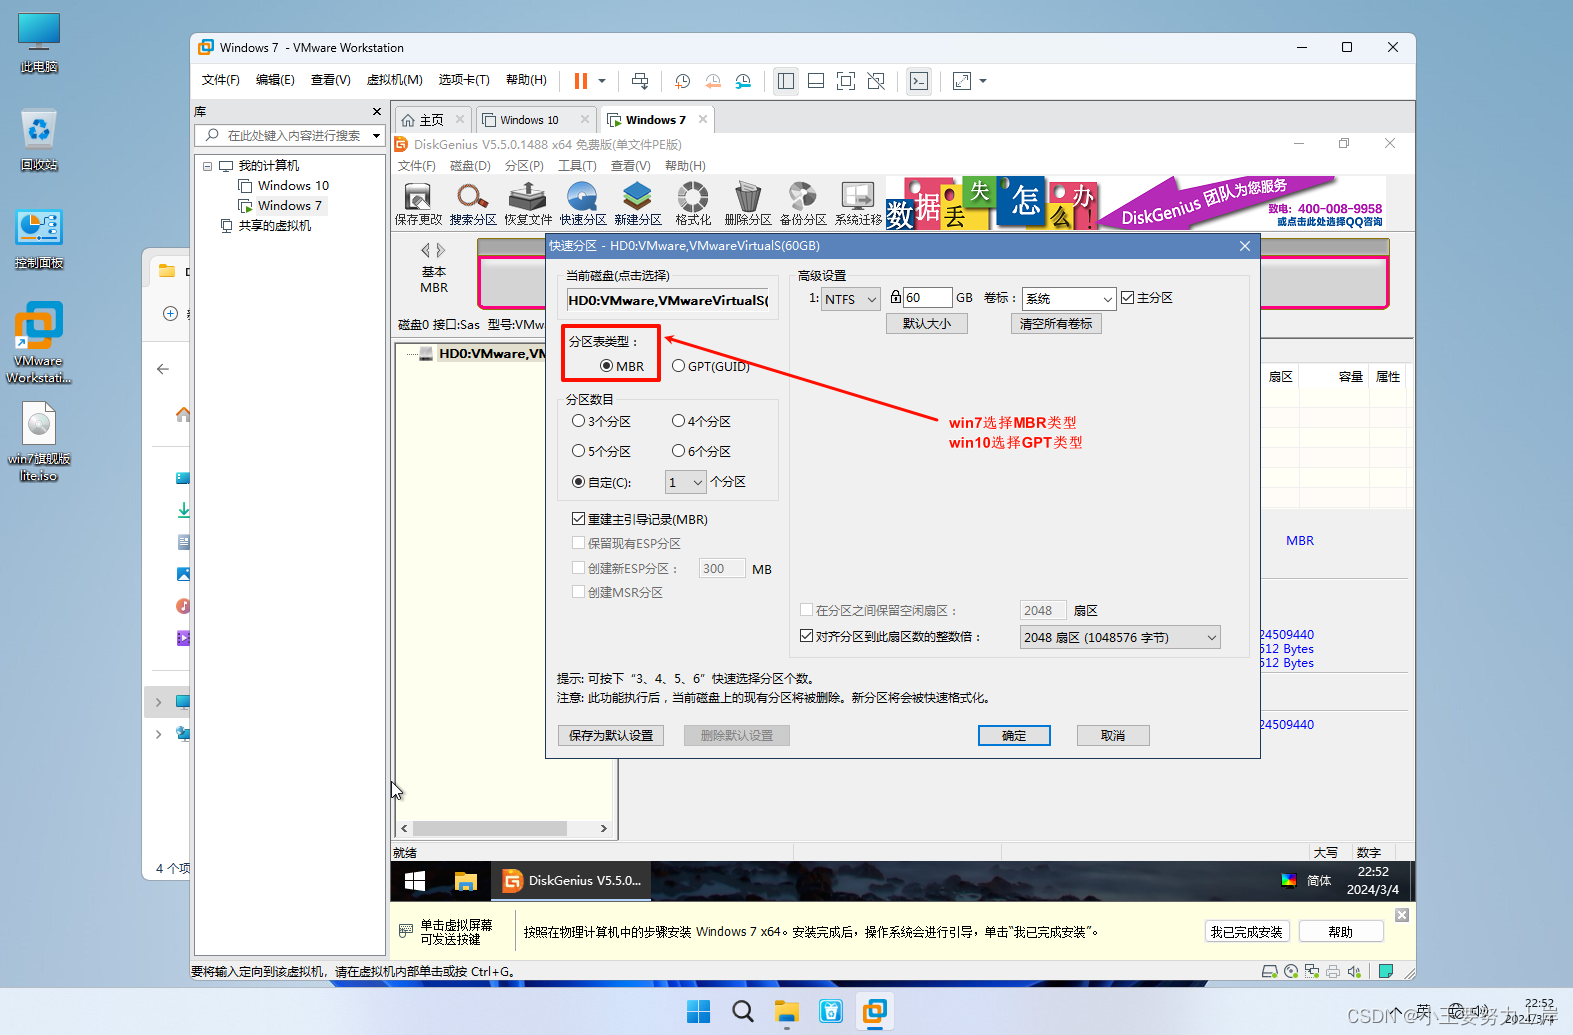Choose the 5个分区 option
Screen dimensions: 1573x1035
601,451
